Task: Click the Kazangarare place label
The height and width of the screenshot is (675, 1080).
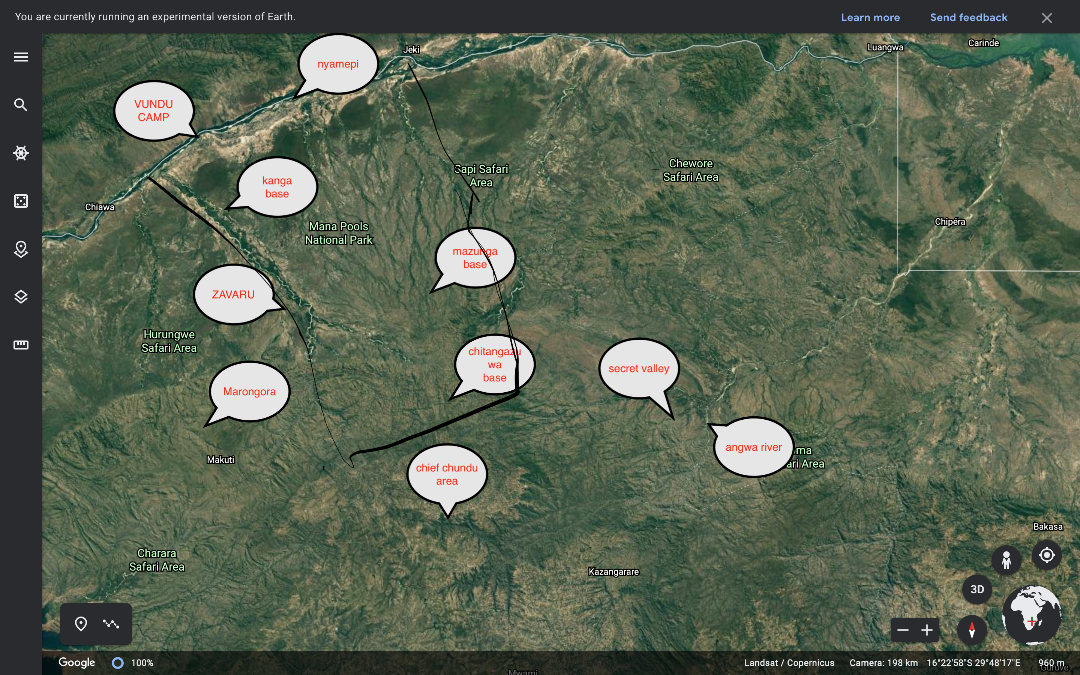Action: (x=614, y=572)
